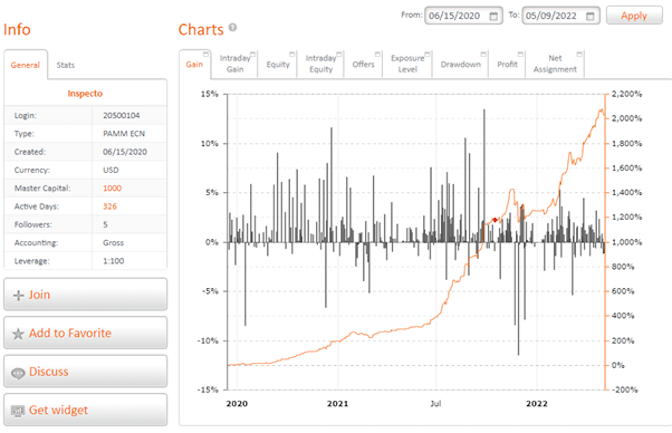Pop out the Intraday Equity tab icon
This screenshot has width=672, height=433.
tap(339, 54)
